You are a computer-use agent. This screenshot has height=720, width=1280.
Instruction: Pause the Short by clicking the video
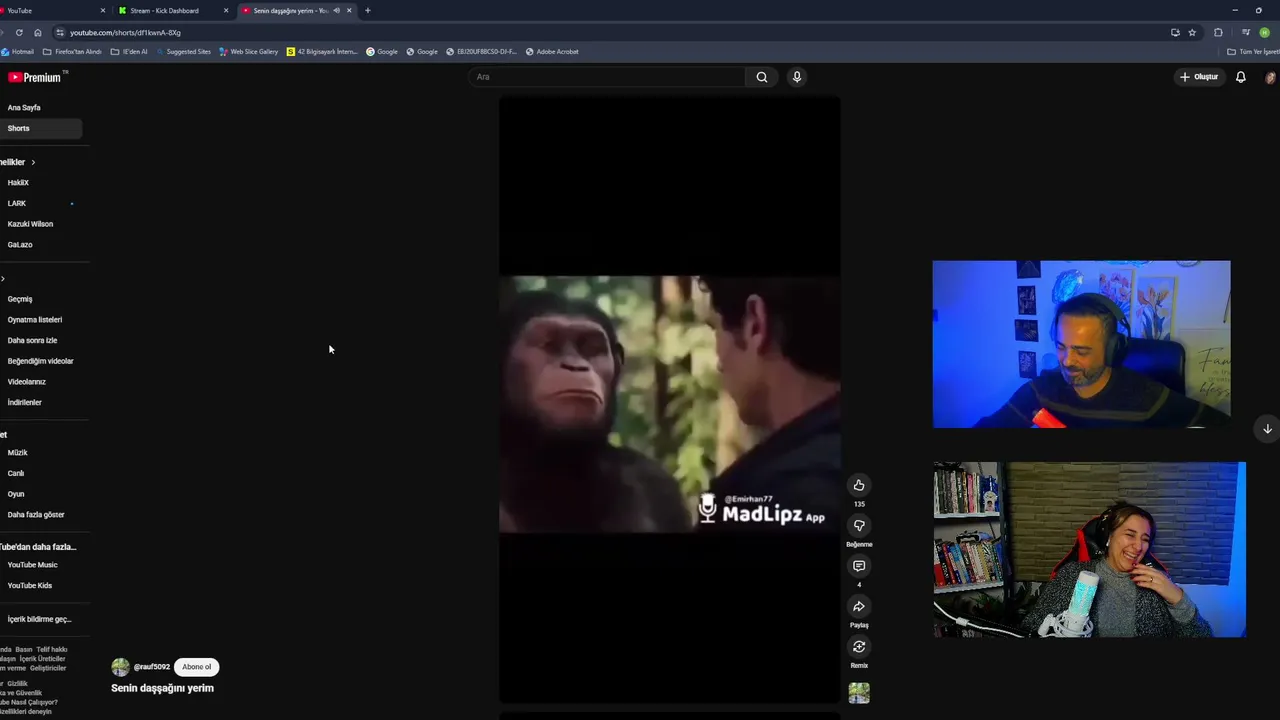(669, 400)
